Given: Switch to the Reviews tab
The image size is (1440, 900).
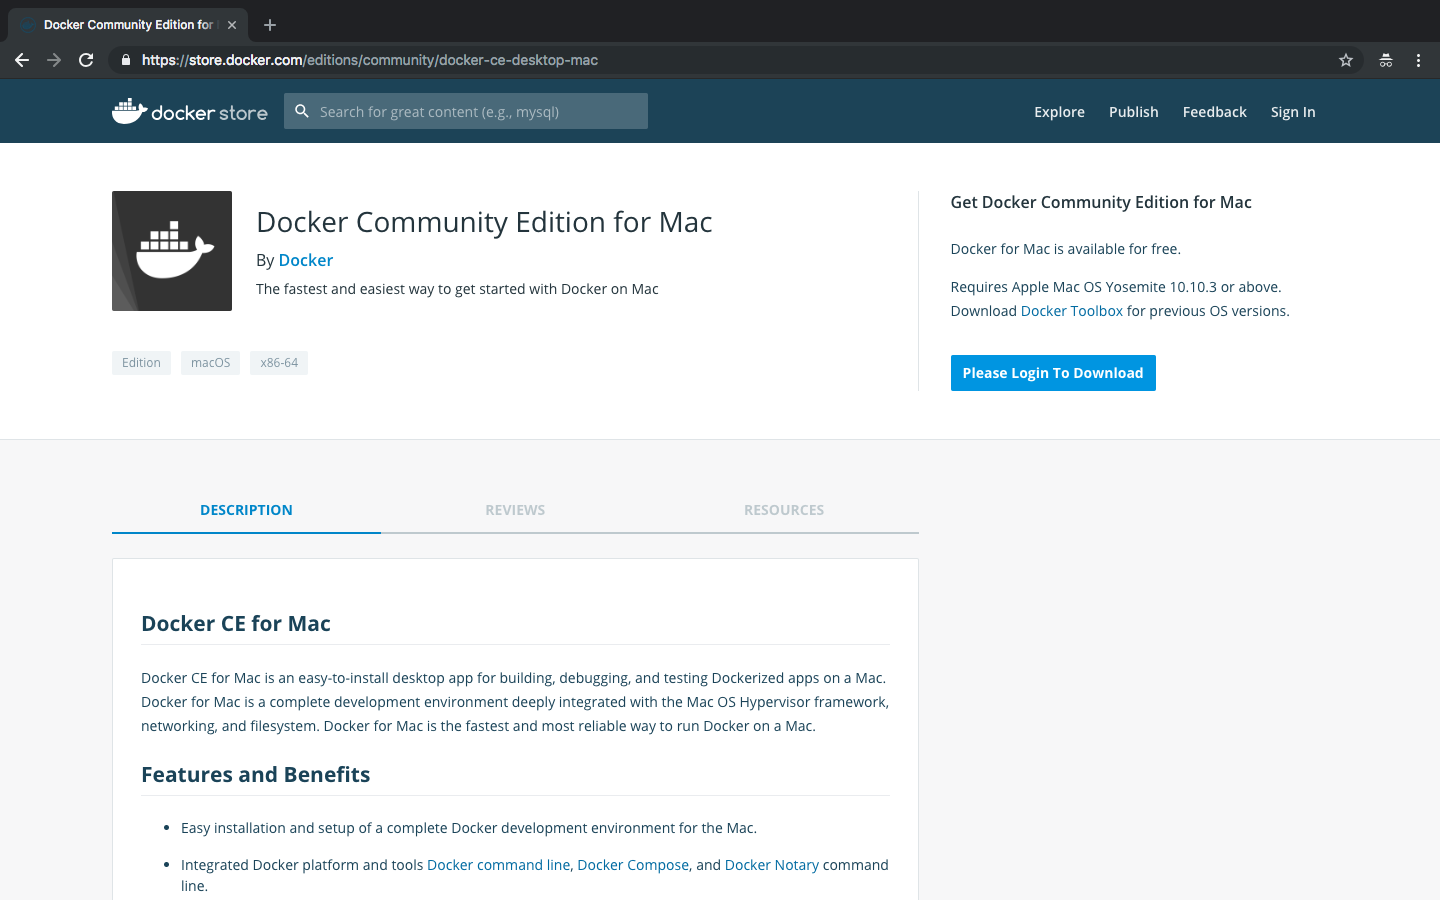Looking at the screenshot, I should [x=515, y=510].
